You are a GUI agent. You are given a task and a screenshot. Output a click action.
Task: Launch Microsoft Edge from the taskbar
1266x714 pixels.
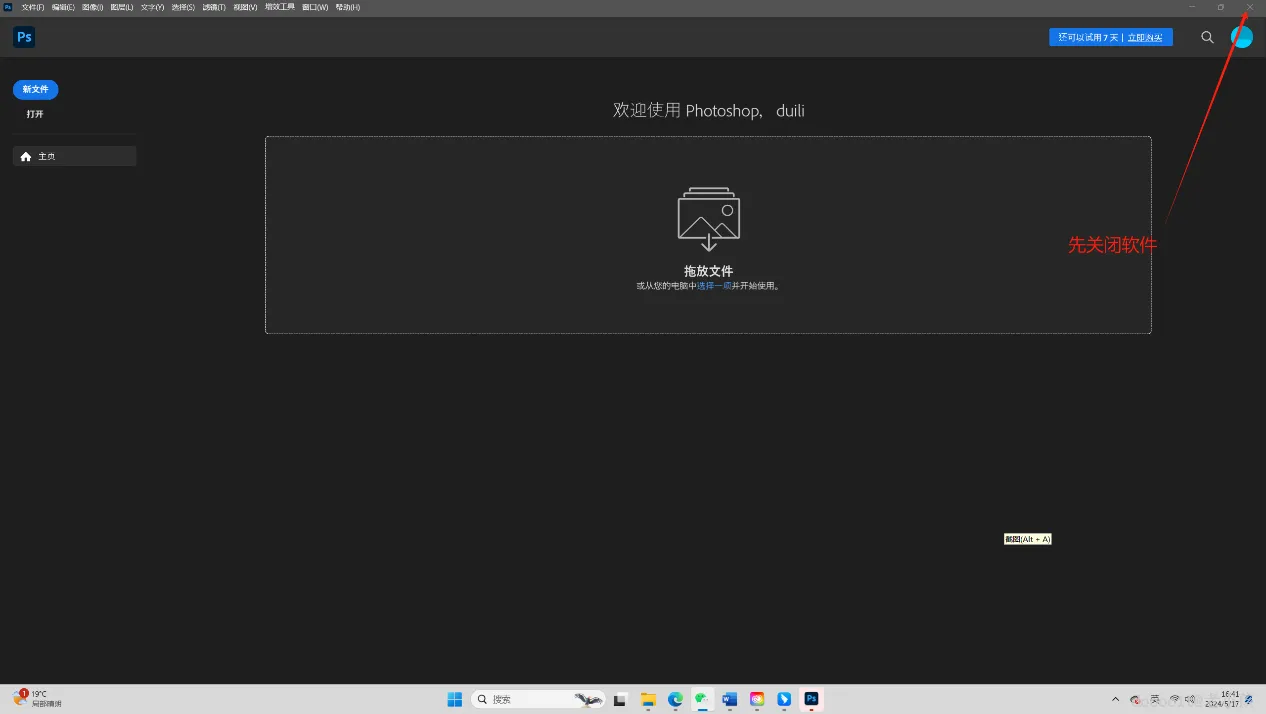pos(675,699)
